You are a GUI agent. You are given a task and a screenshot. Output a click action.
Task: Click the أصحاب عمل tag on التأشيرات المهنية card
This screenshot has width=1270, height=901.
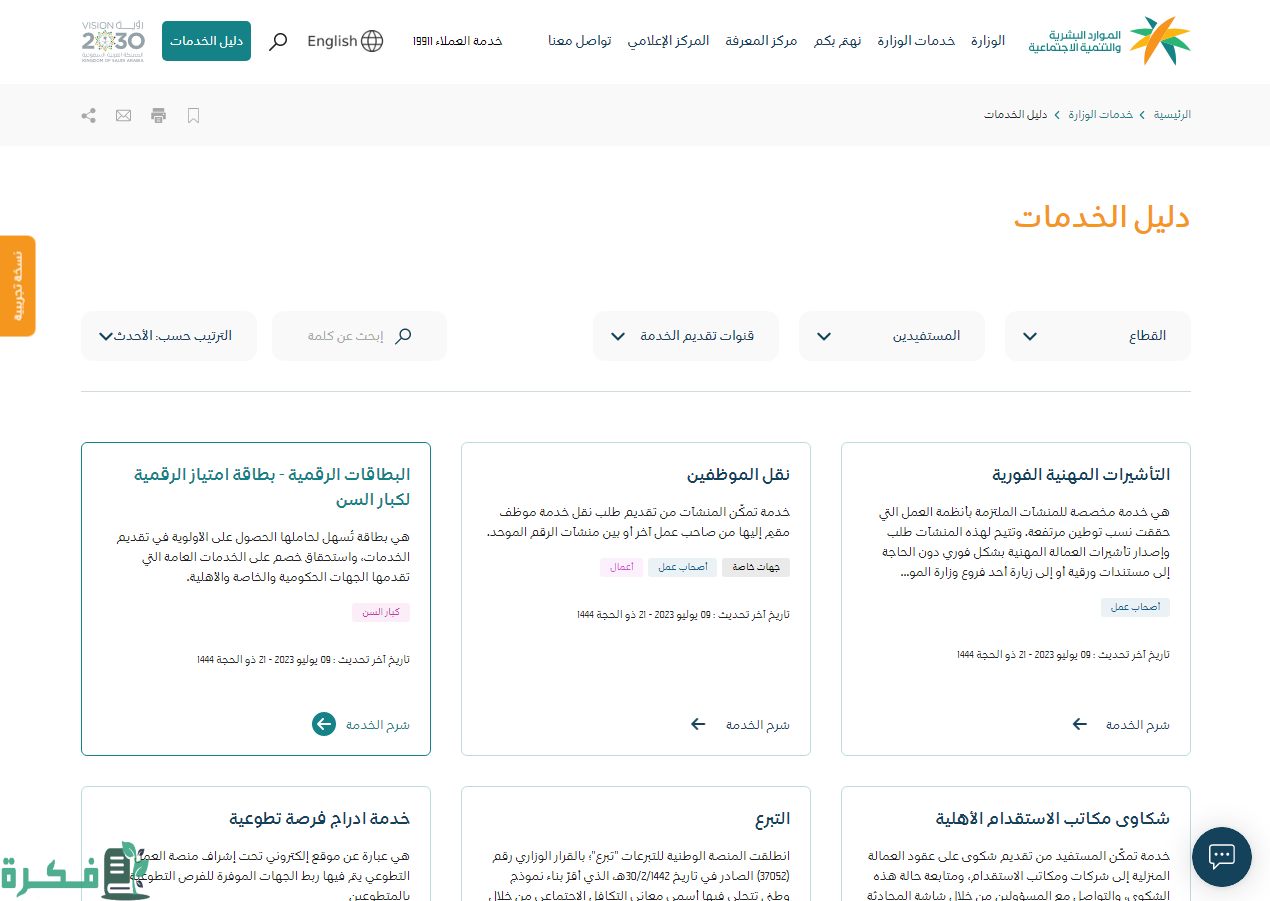click(x=1135, y=607)
